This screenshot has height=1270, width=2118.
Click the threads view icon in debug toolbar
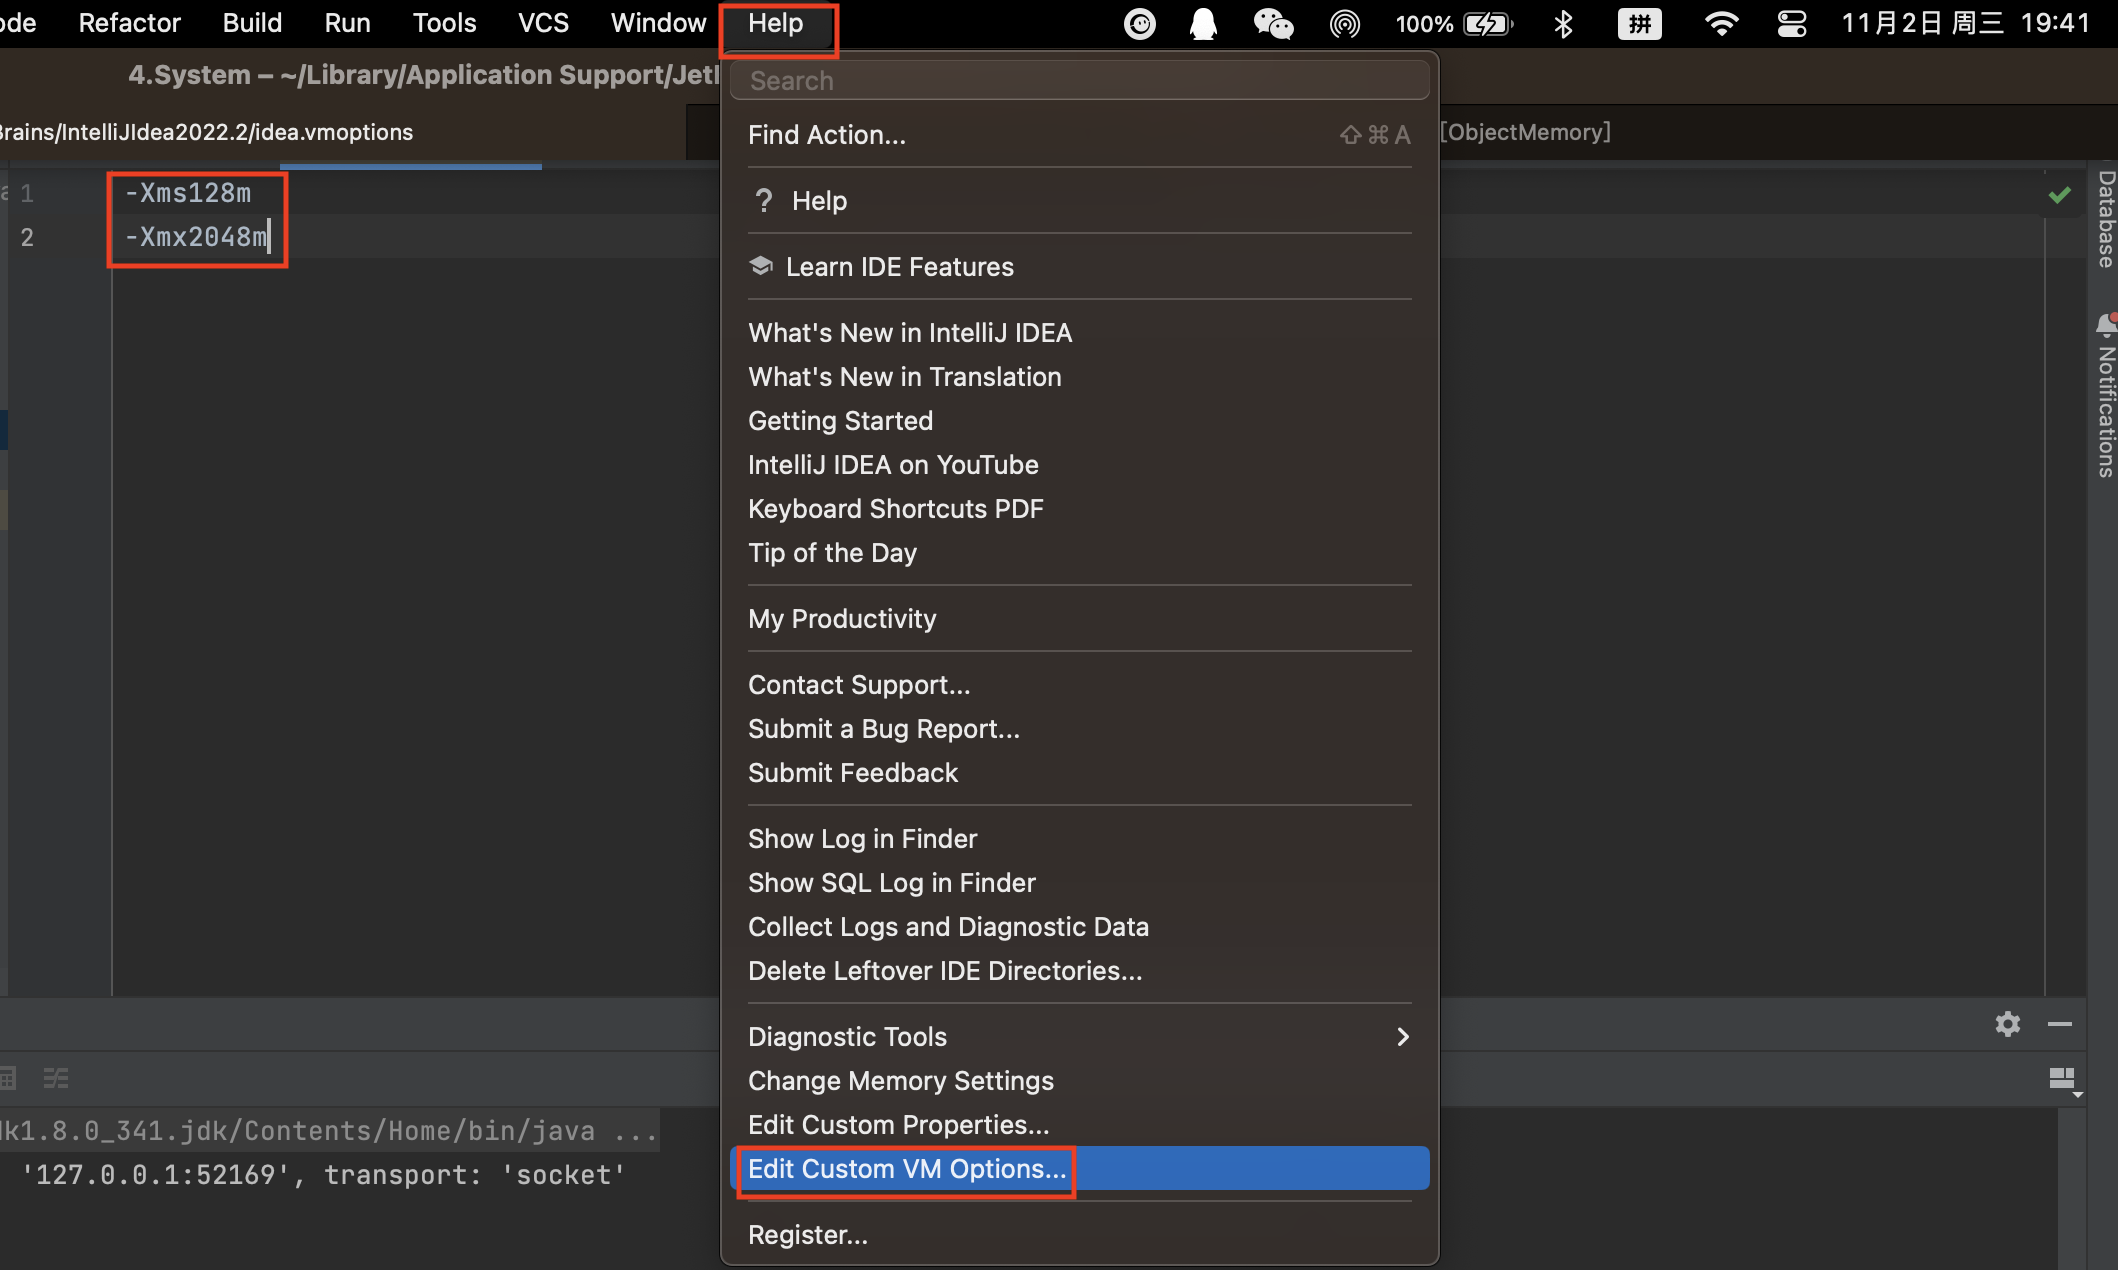tap(56, 1078)
